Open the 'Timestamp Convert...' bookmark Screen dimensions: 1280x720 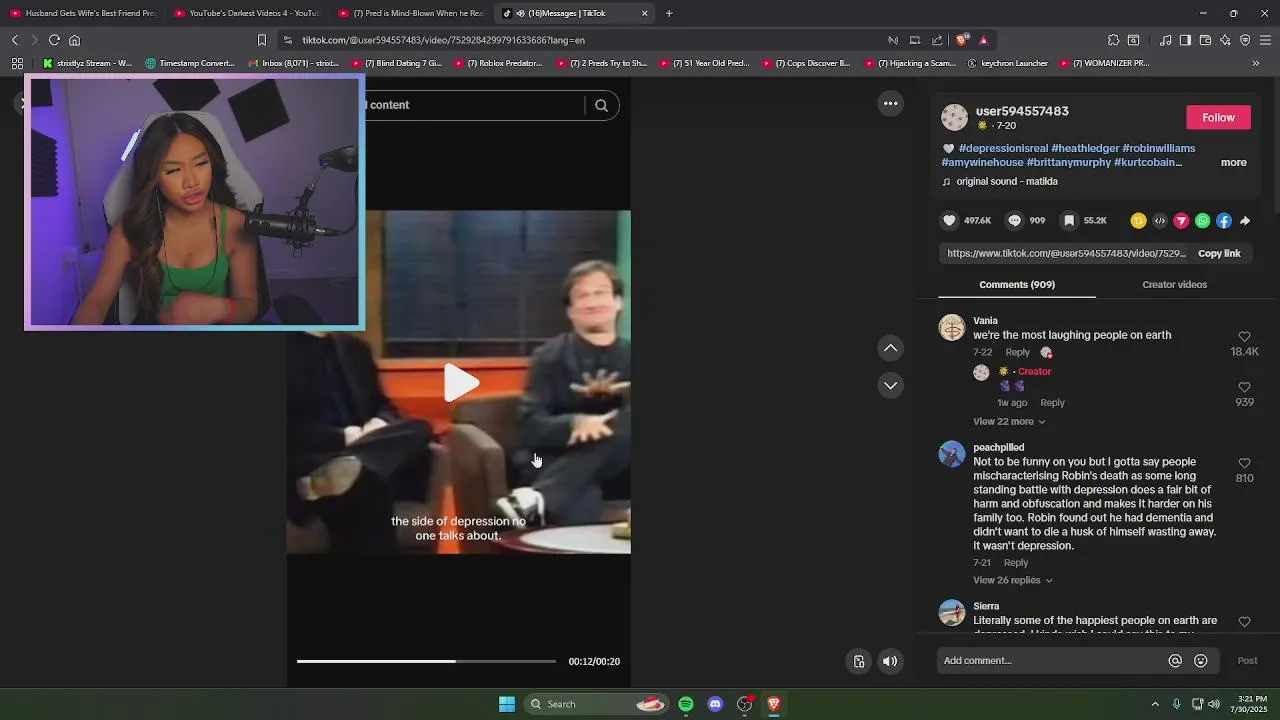click(190, 63)
